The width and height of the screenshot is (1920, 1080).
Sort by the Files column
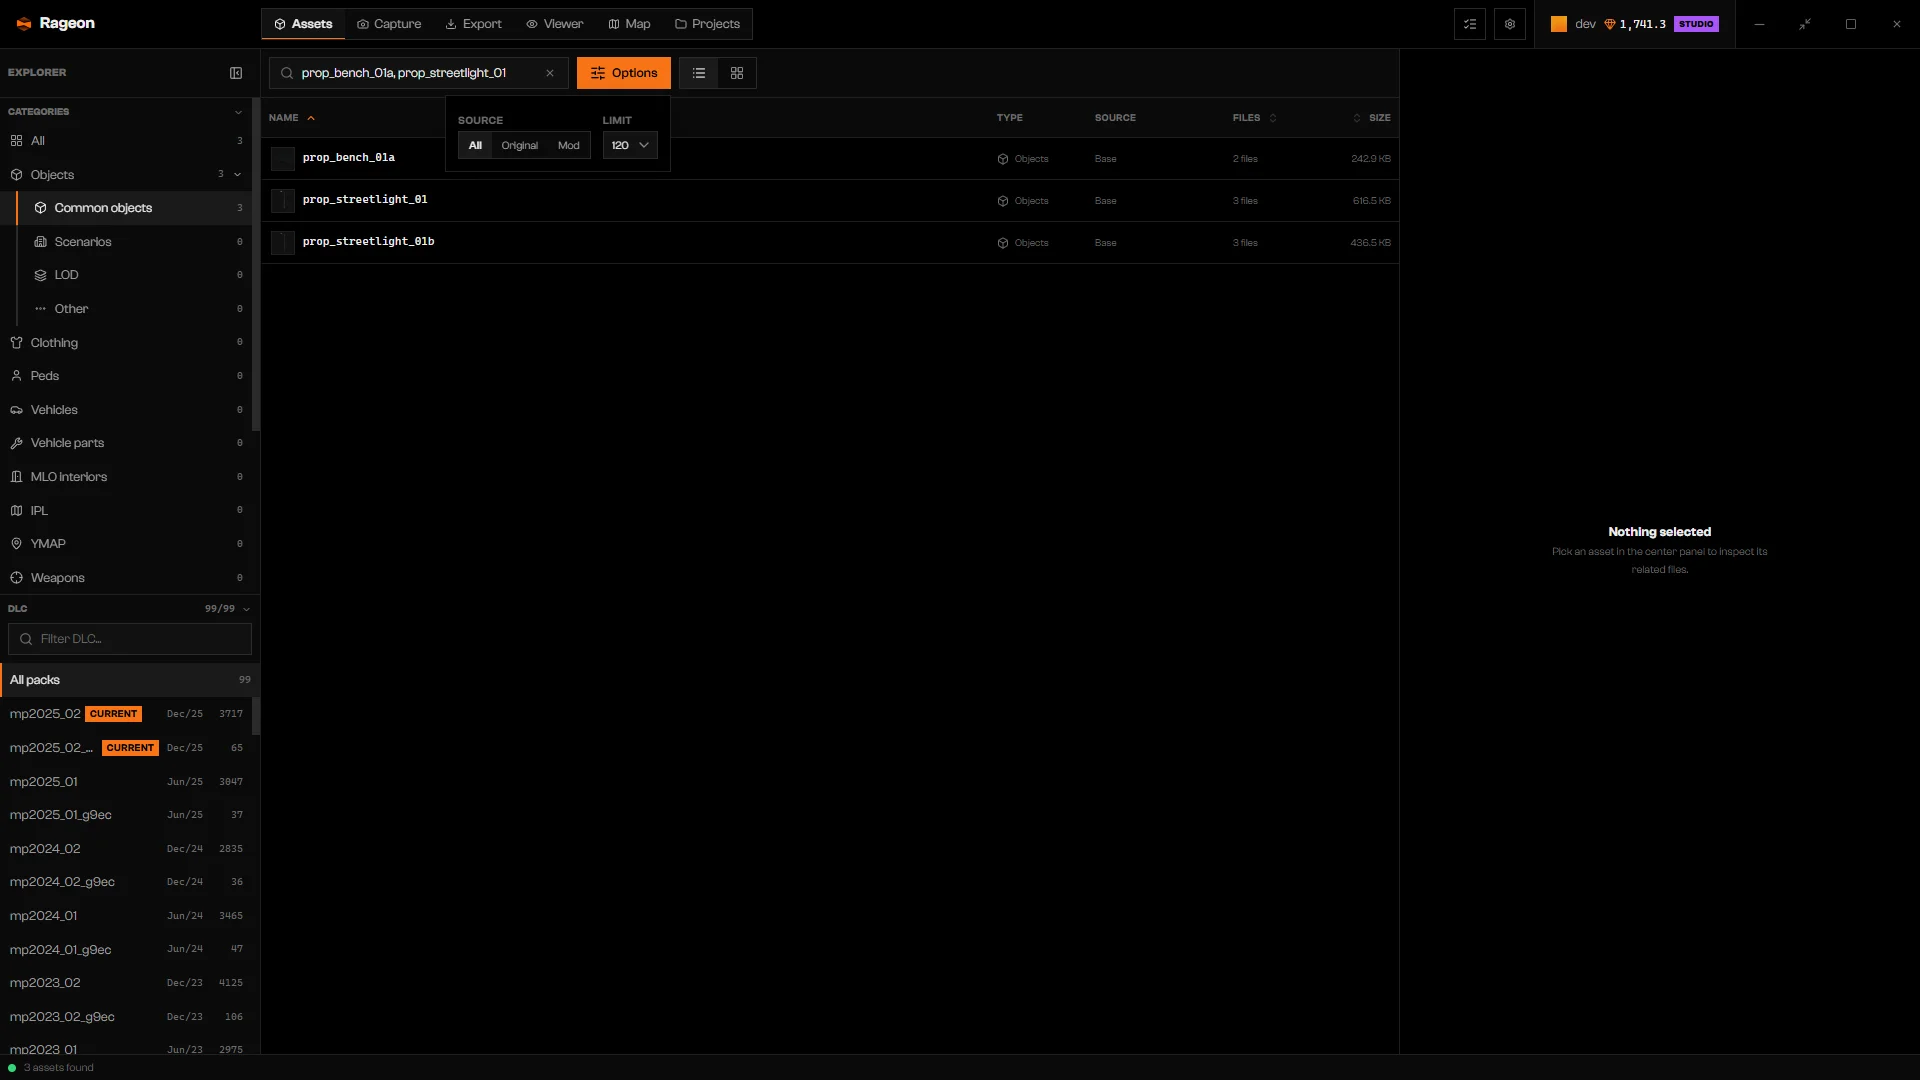[1254, 118]
